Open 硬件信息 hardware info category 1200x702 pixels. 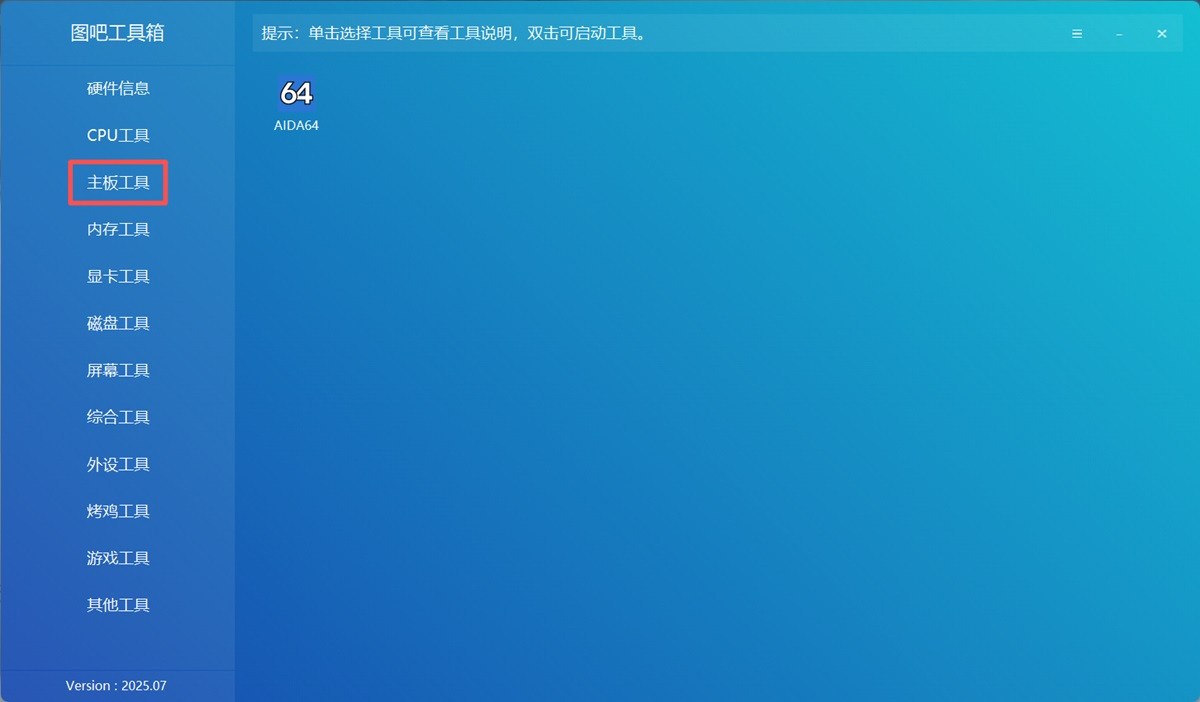pyautogui.click(x=117, y=88)
